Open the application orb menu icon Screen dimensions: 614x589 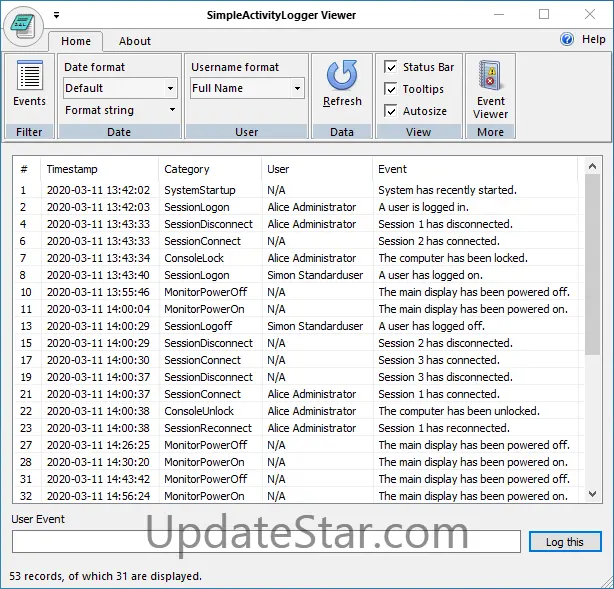(x=23, y=27)
